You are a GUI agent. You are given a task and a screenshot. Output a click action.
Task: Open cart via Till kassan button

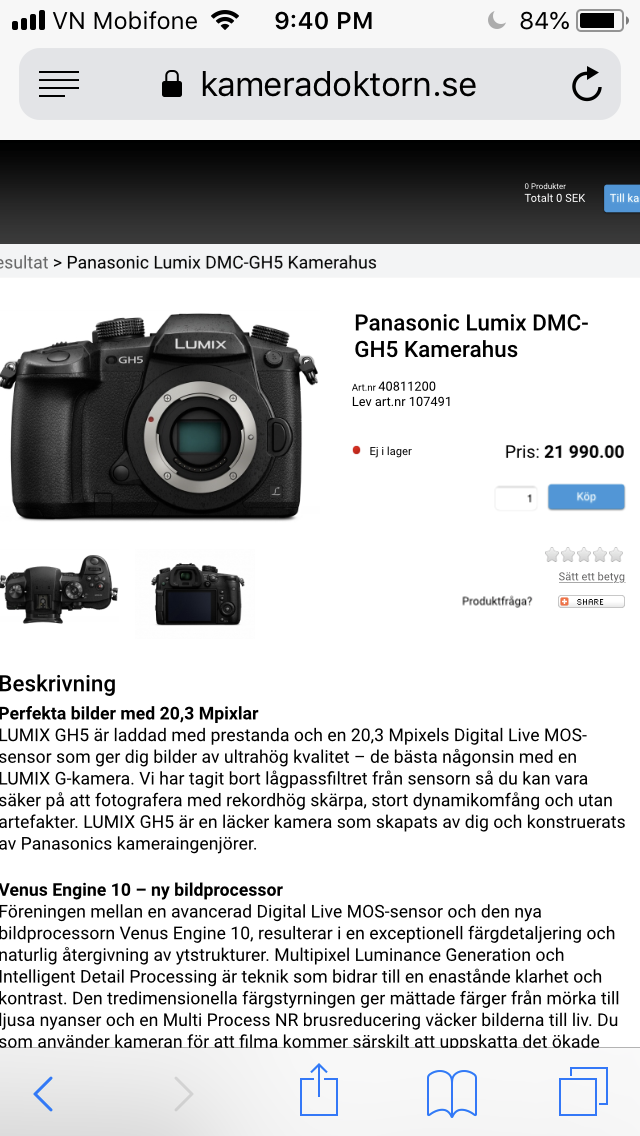point(622,199)
